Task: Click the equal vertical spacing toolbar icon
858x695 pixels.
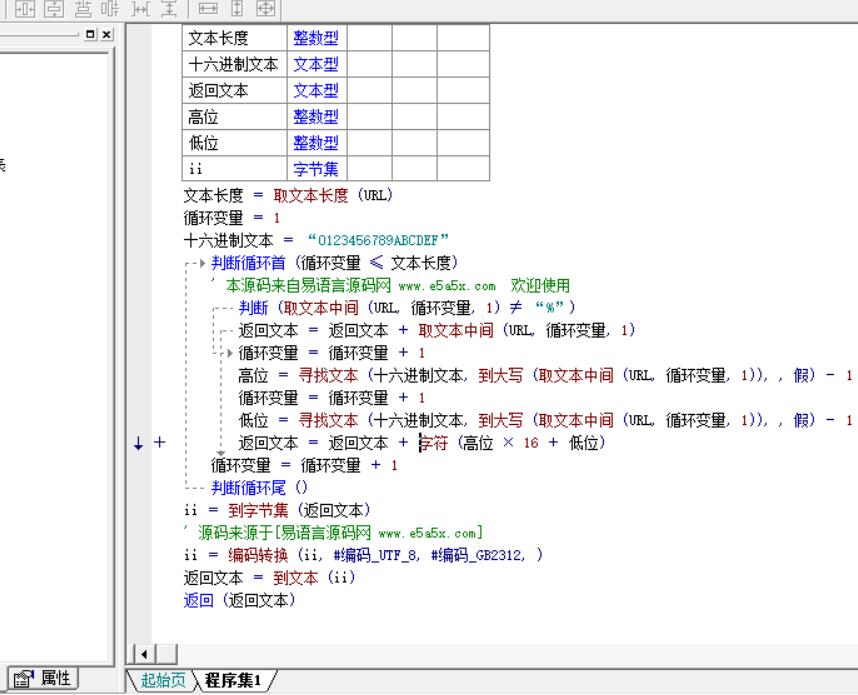Action: (169, 9)
